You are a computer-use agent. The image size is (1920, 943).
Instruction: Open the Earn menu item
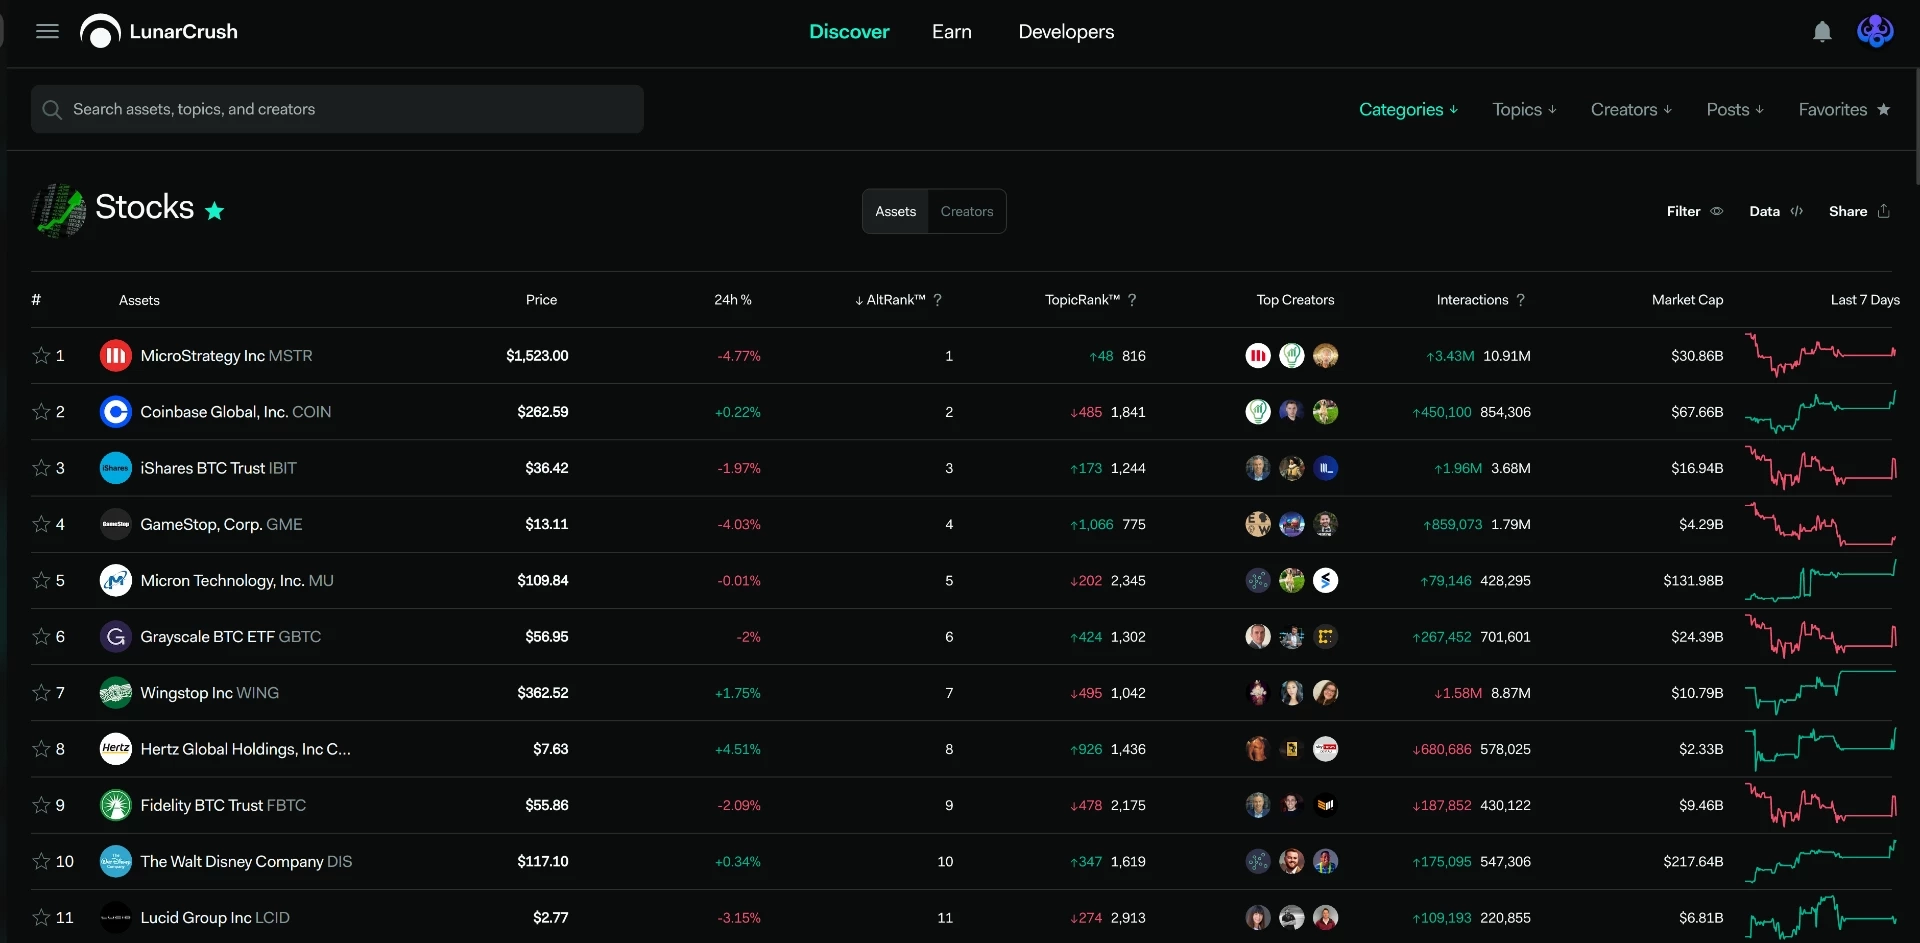coord(951,31)
